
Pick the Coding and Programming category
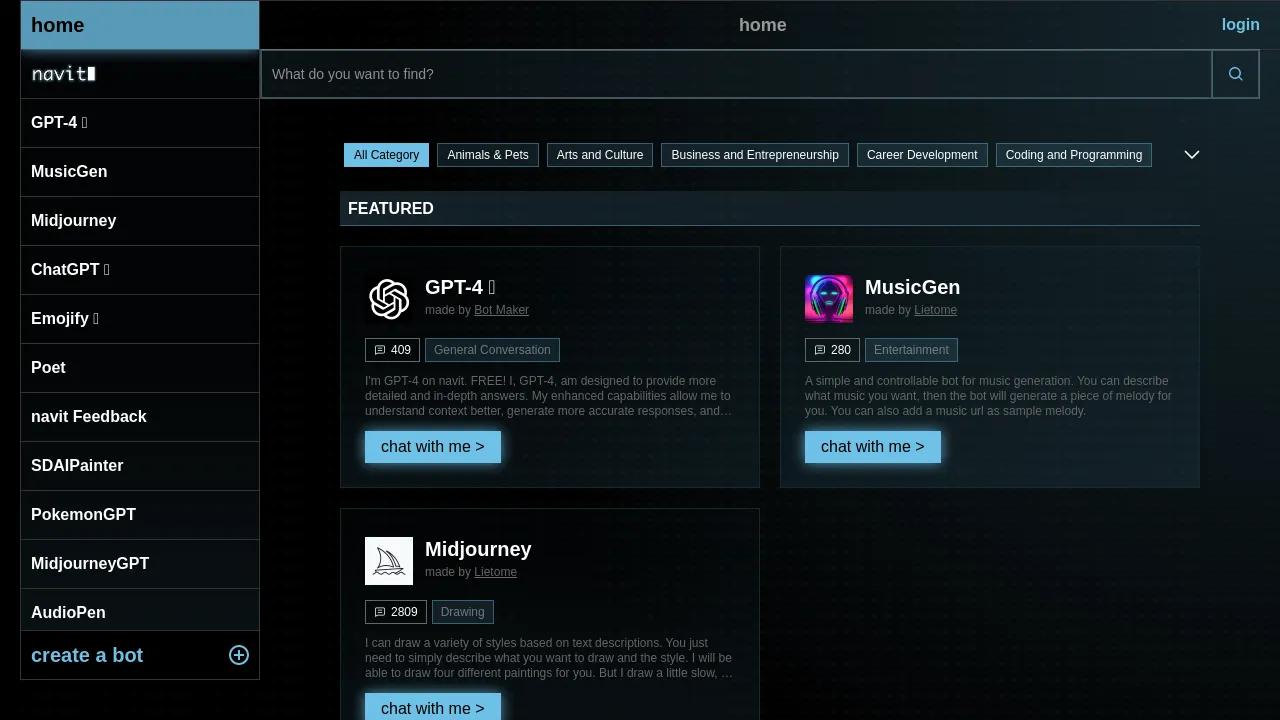click(x=1074, y=155)
